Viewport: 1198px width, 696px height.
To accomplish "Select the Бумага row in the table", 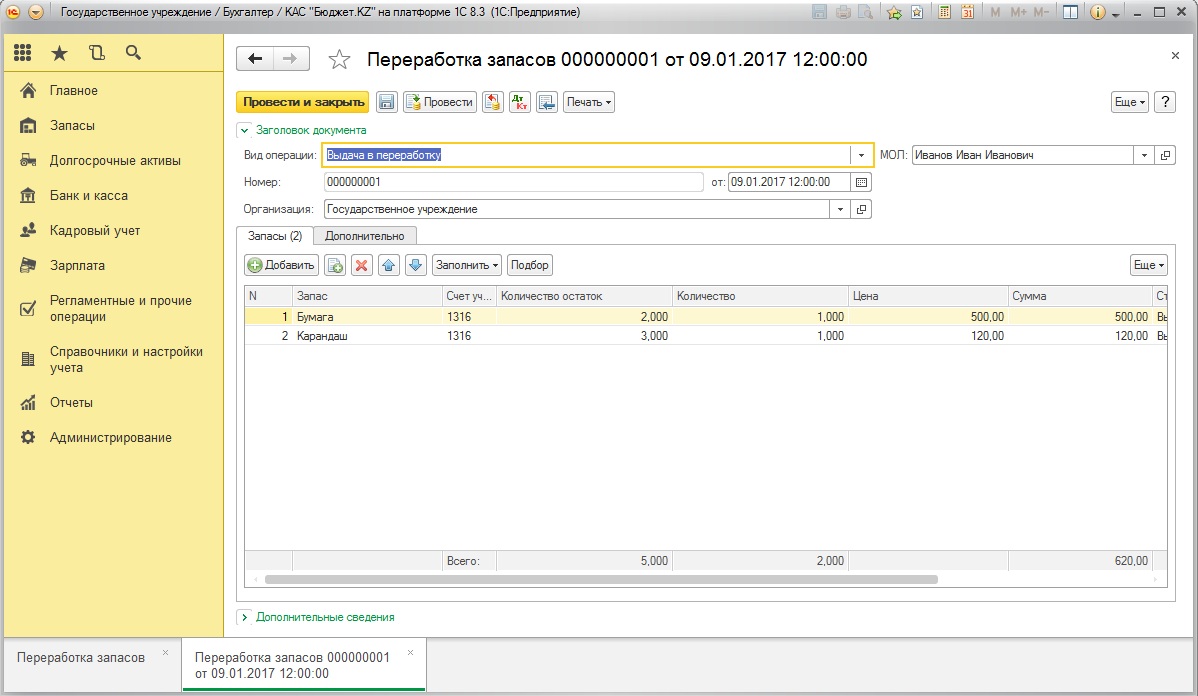I will point(705,316).
